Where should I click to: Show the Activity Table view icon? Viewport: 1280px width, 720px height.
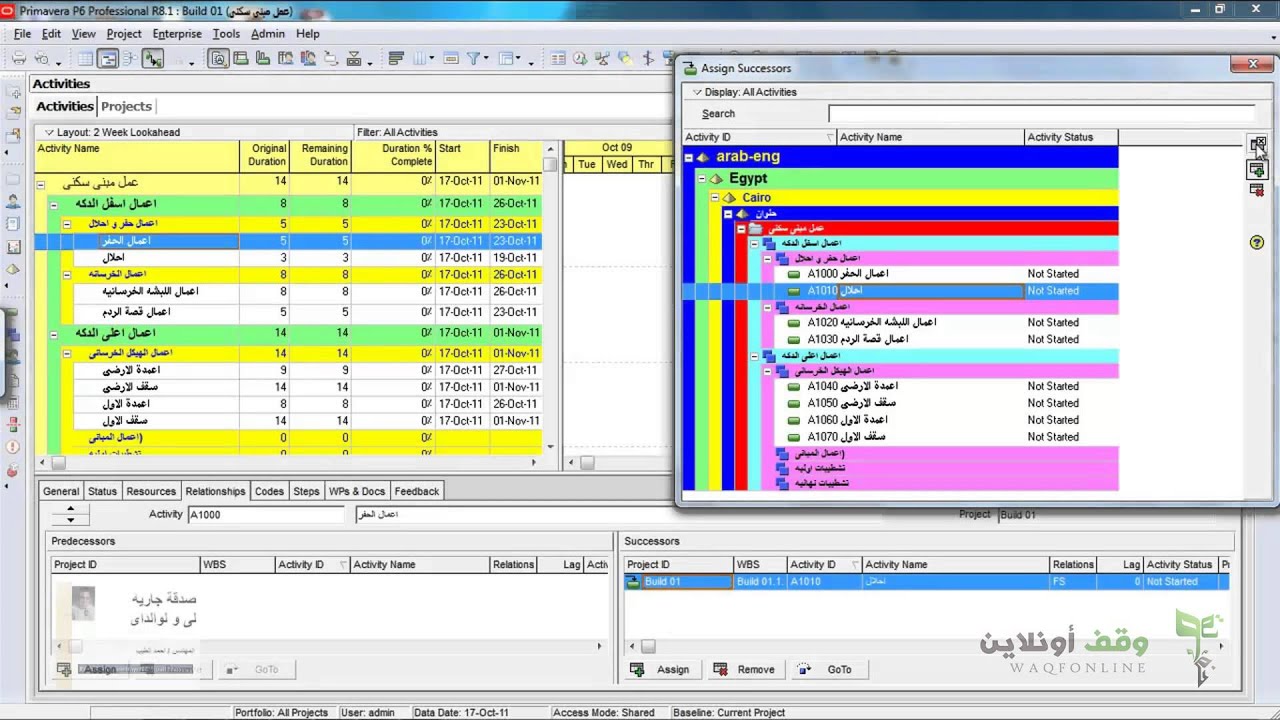tap(85, 59)
